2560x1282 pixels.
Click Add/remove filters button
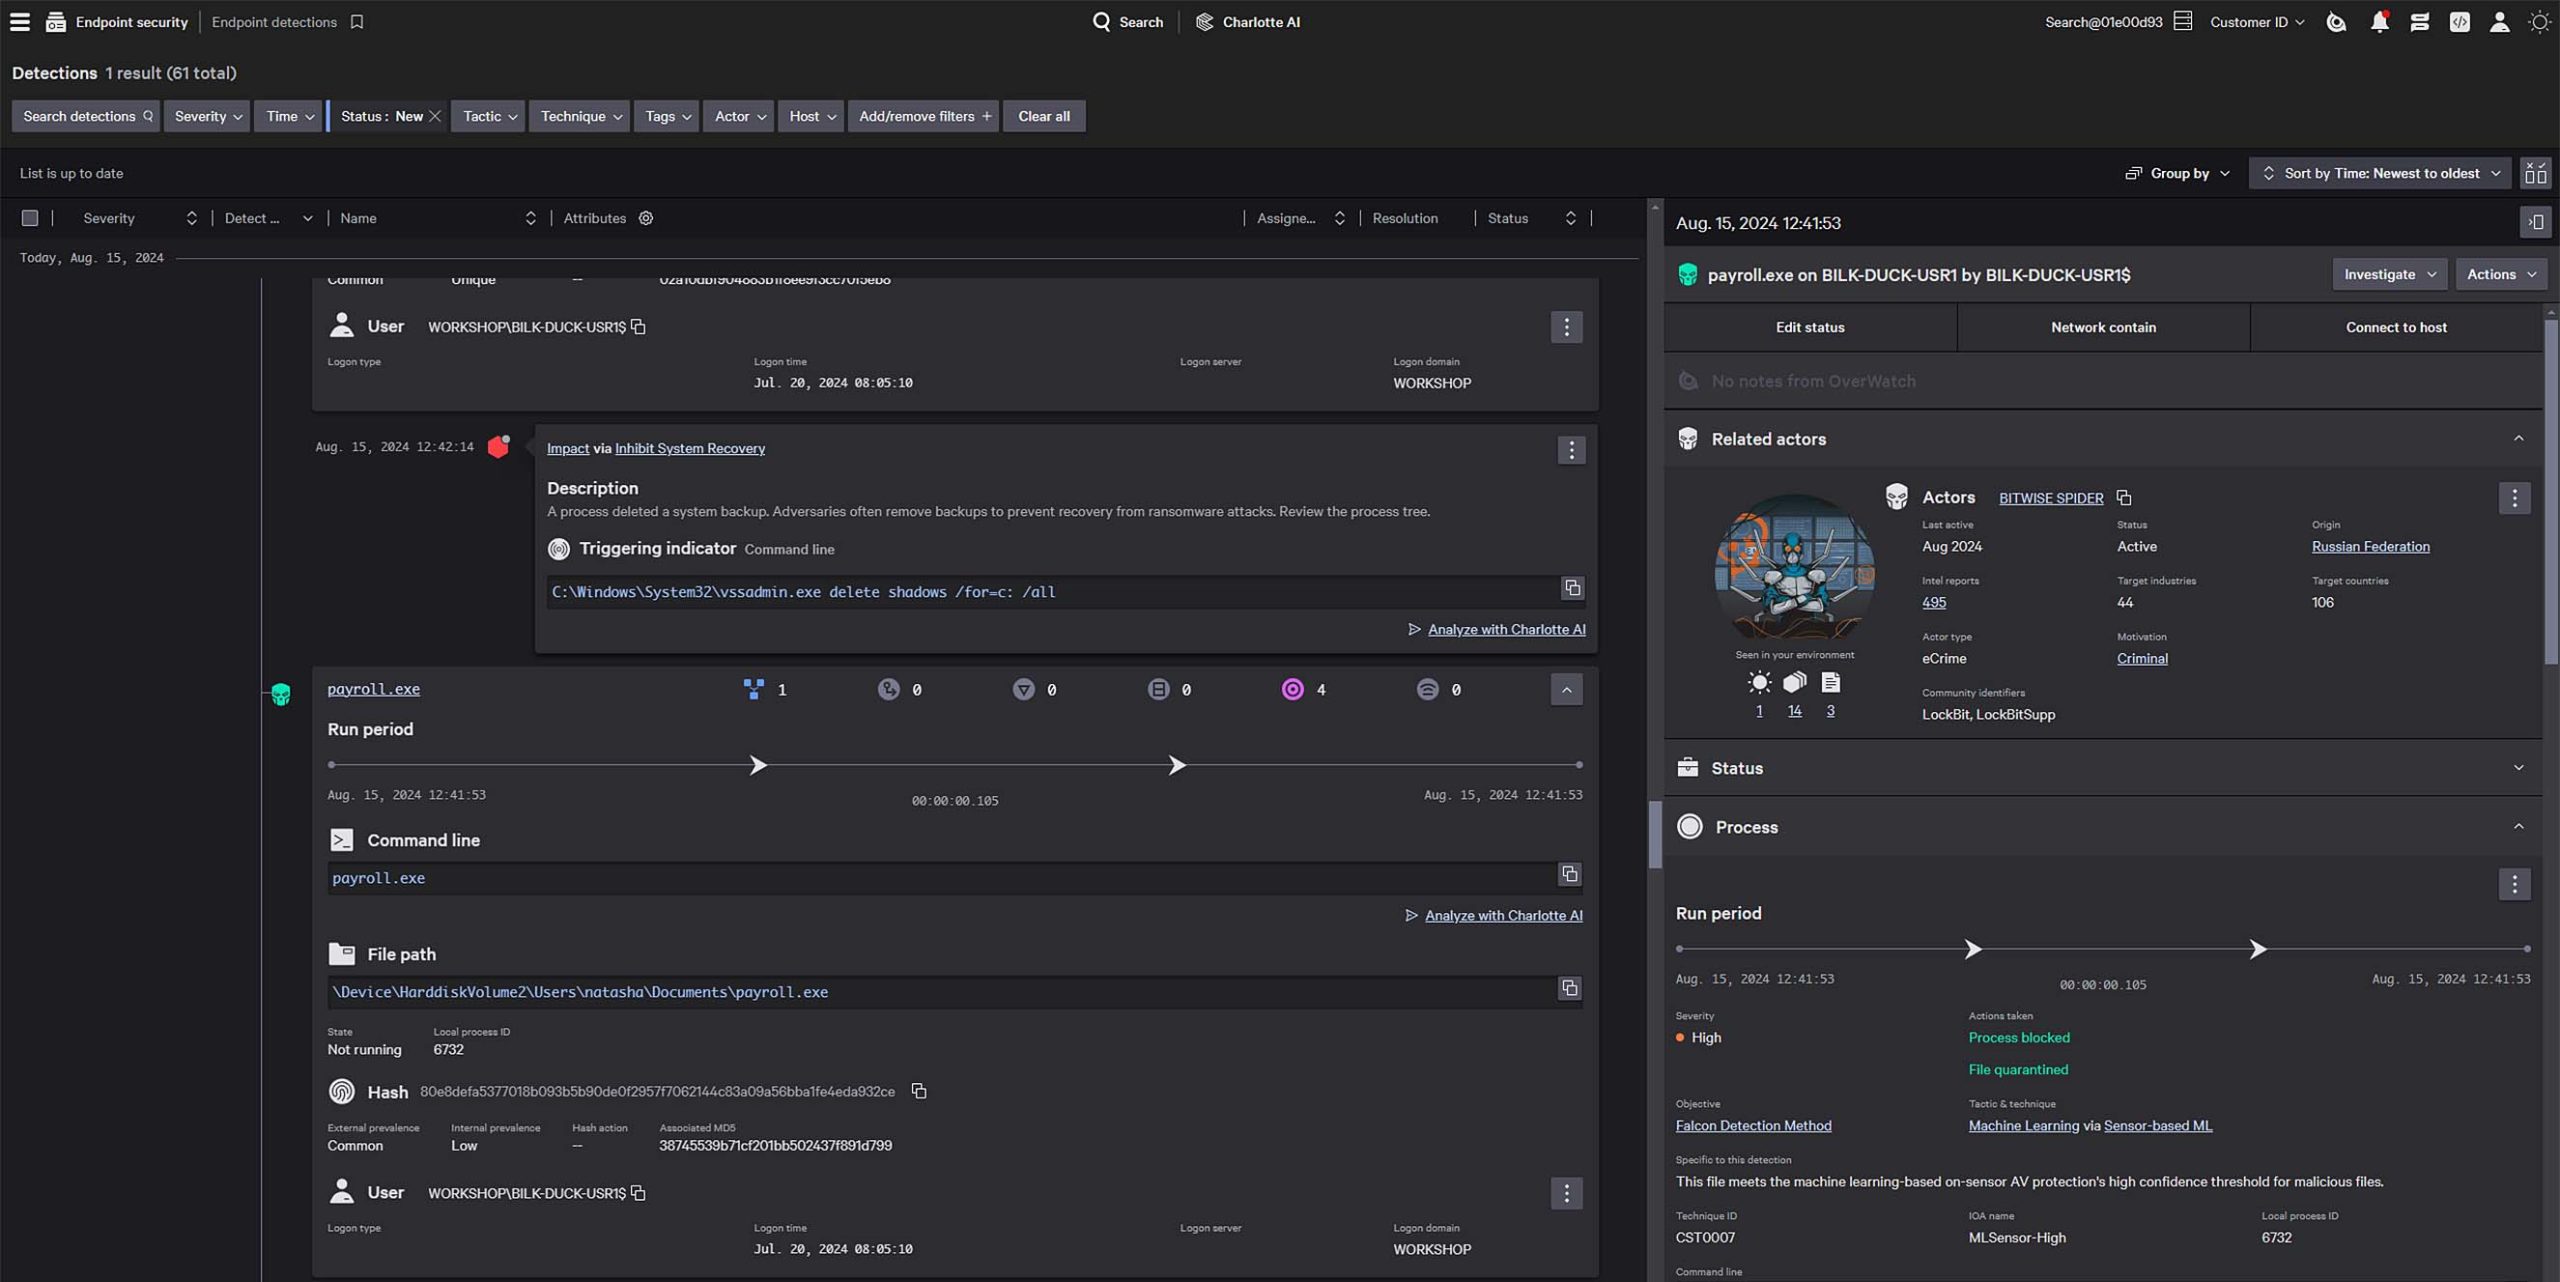point(923,116)
